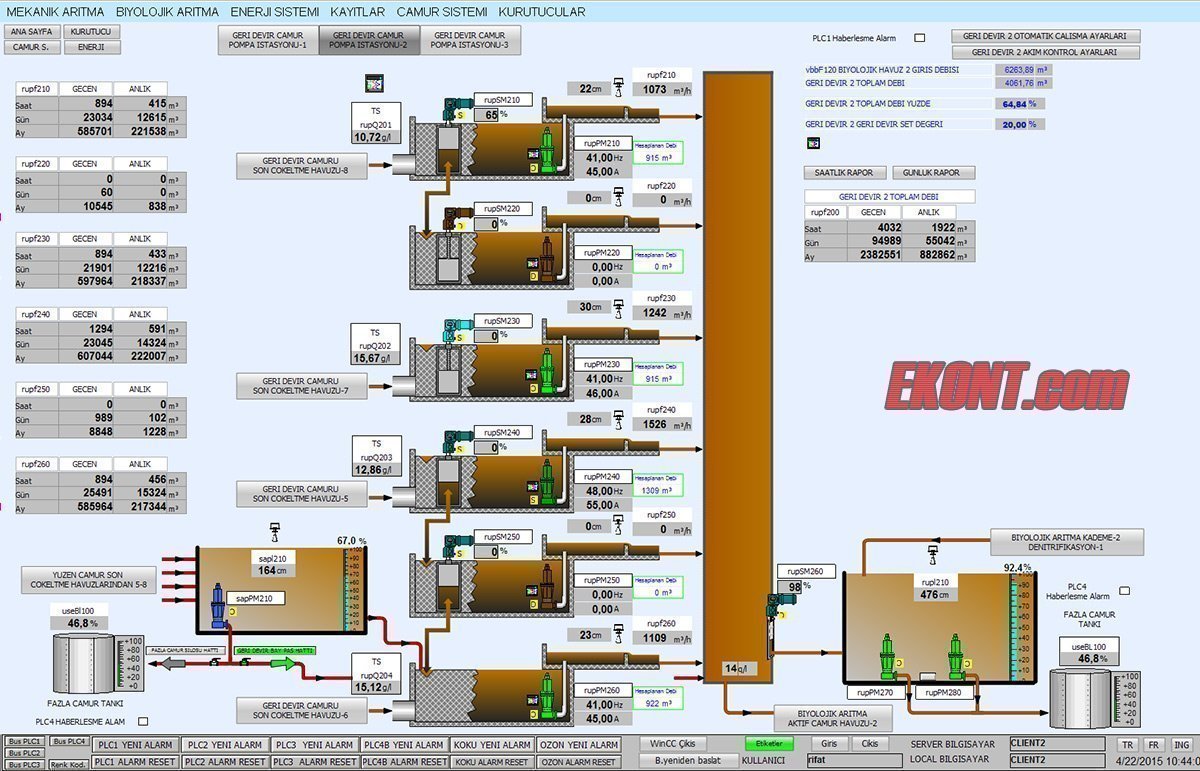This screenshot has width=1200, height=771.
Task: Toggle PLC4 Haberlesme Alarm box near right tank
Action: [1124, 591]
